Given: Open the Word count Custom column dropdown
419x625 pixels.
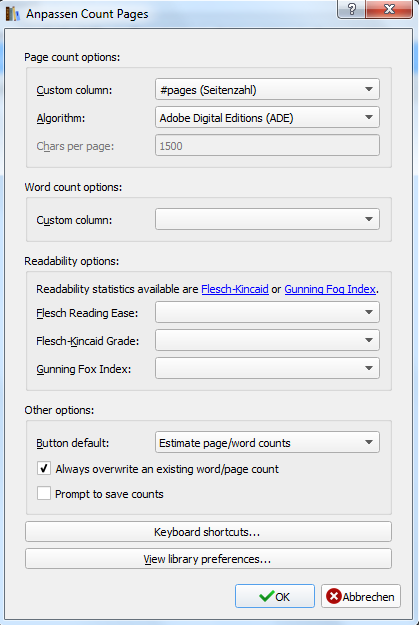Looking at the screenshot, I should click(x=267, y=219).
